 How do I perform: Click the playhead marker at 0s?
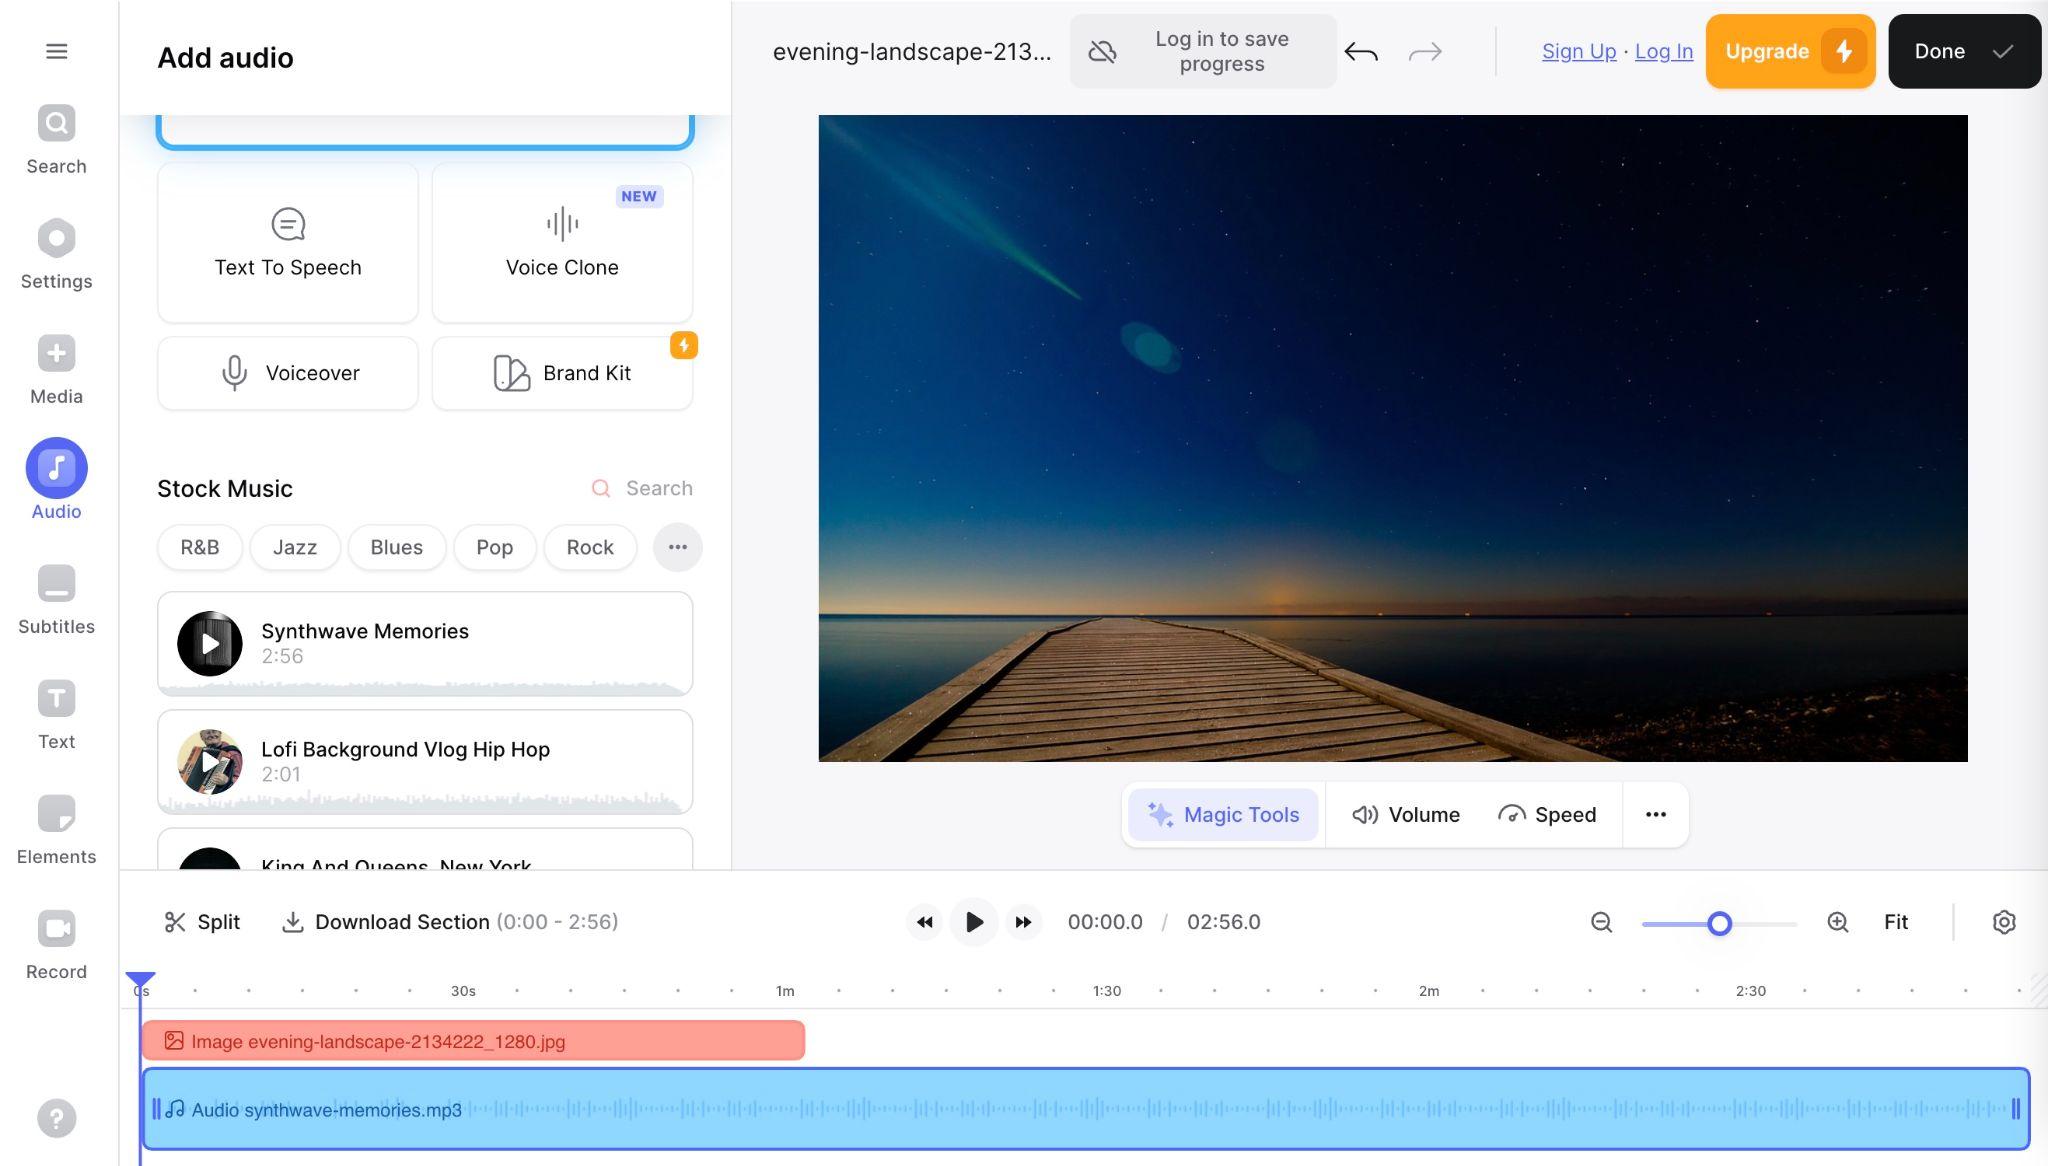click(x=140, y=980)
